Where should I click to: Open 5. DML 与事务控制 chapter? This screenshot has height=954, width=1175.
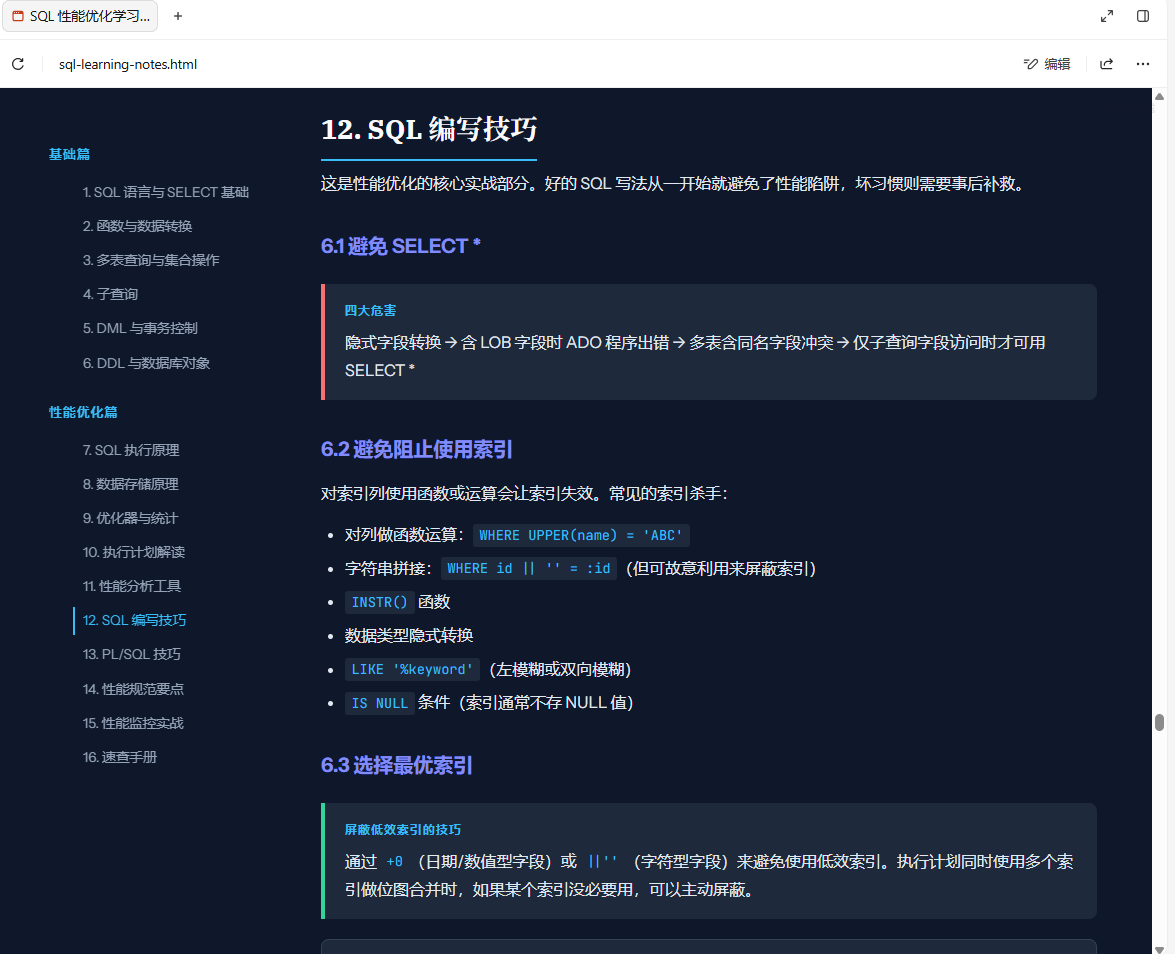pos(140,328)
